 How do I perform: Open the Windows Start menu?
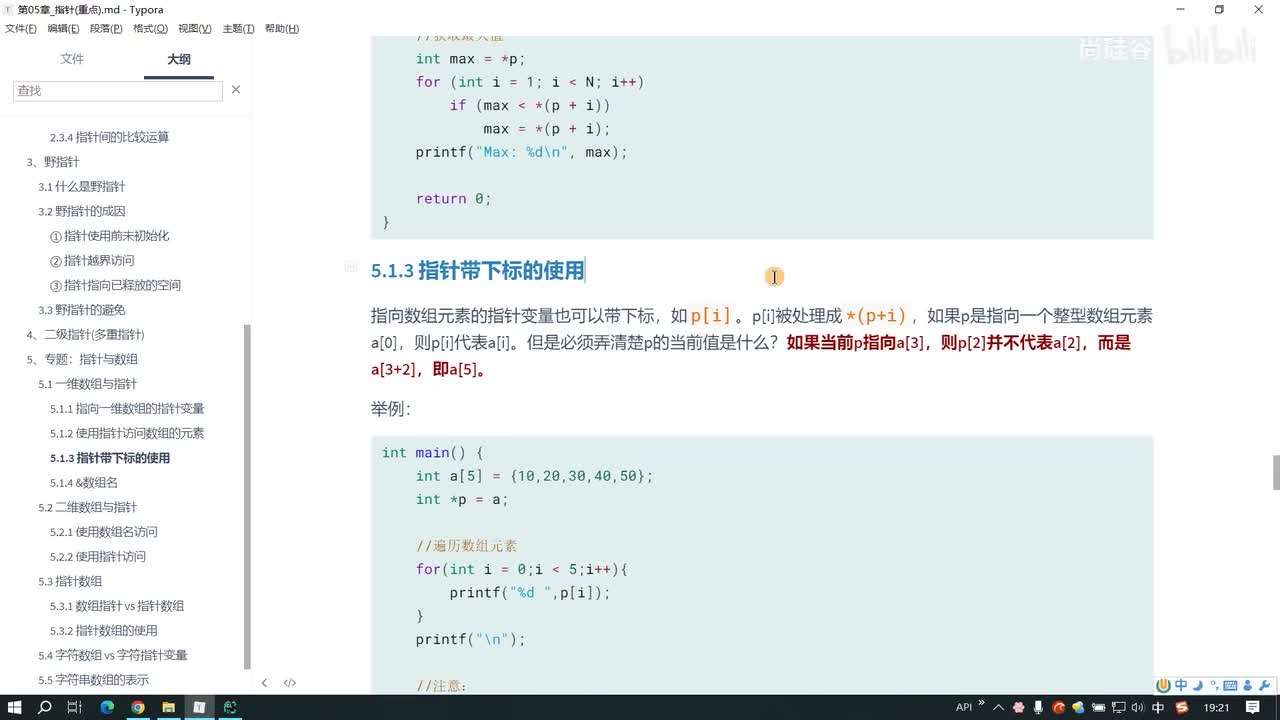15,707
